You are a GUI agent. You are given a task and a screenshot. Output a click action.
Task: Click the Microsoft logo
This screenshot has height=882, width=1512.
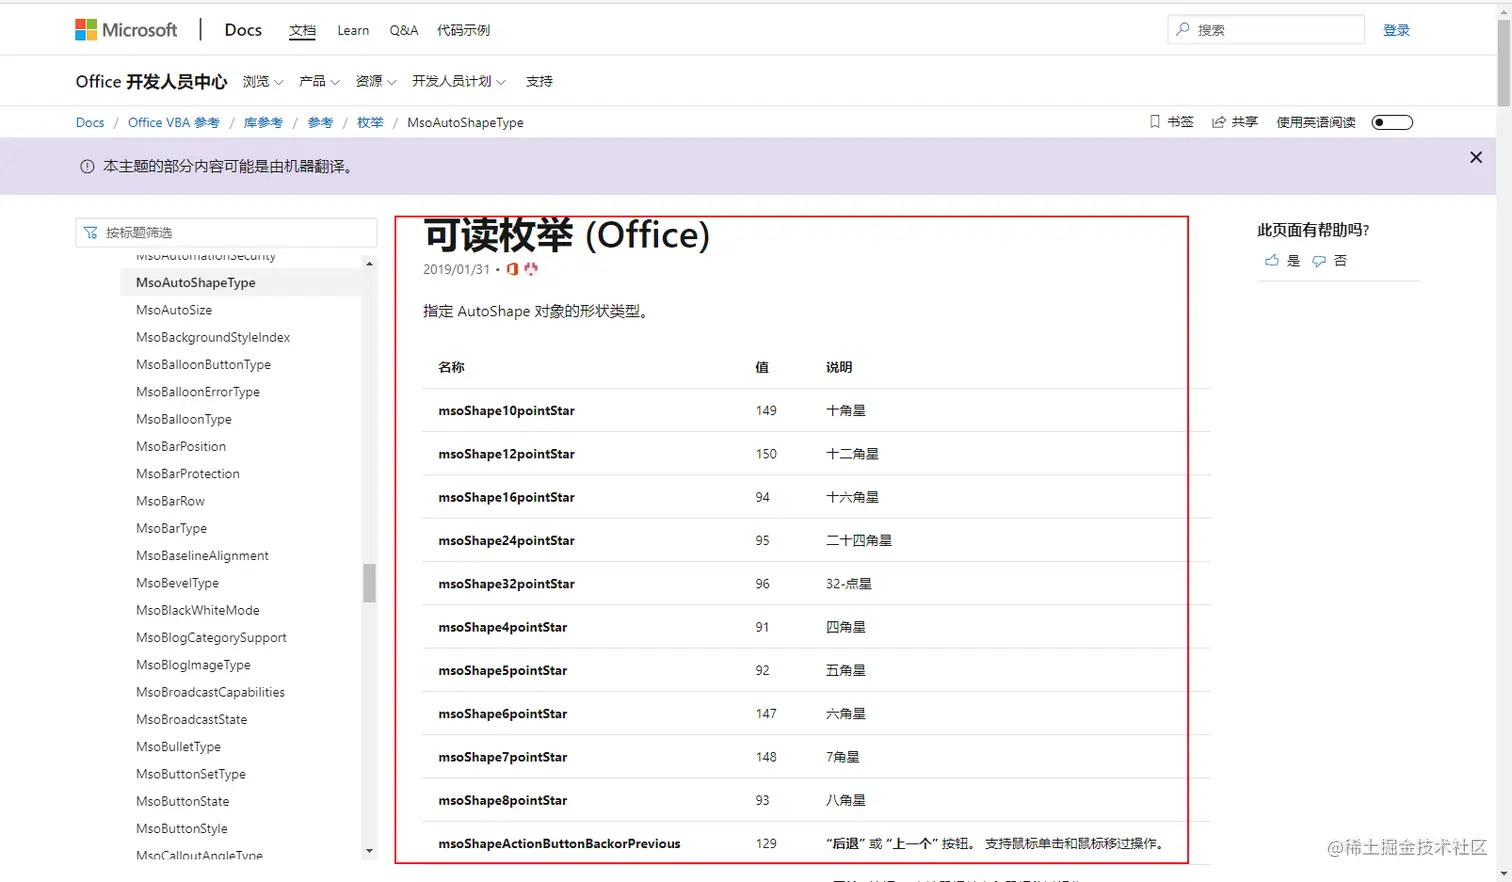pos(126,30)
